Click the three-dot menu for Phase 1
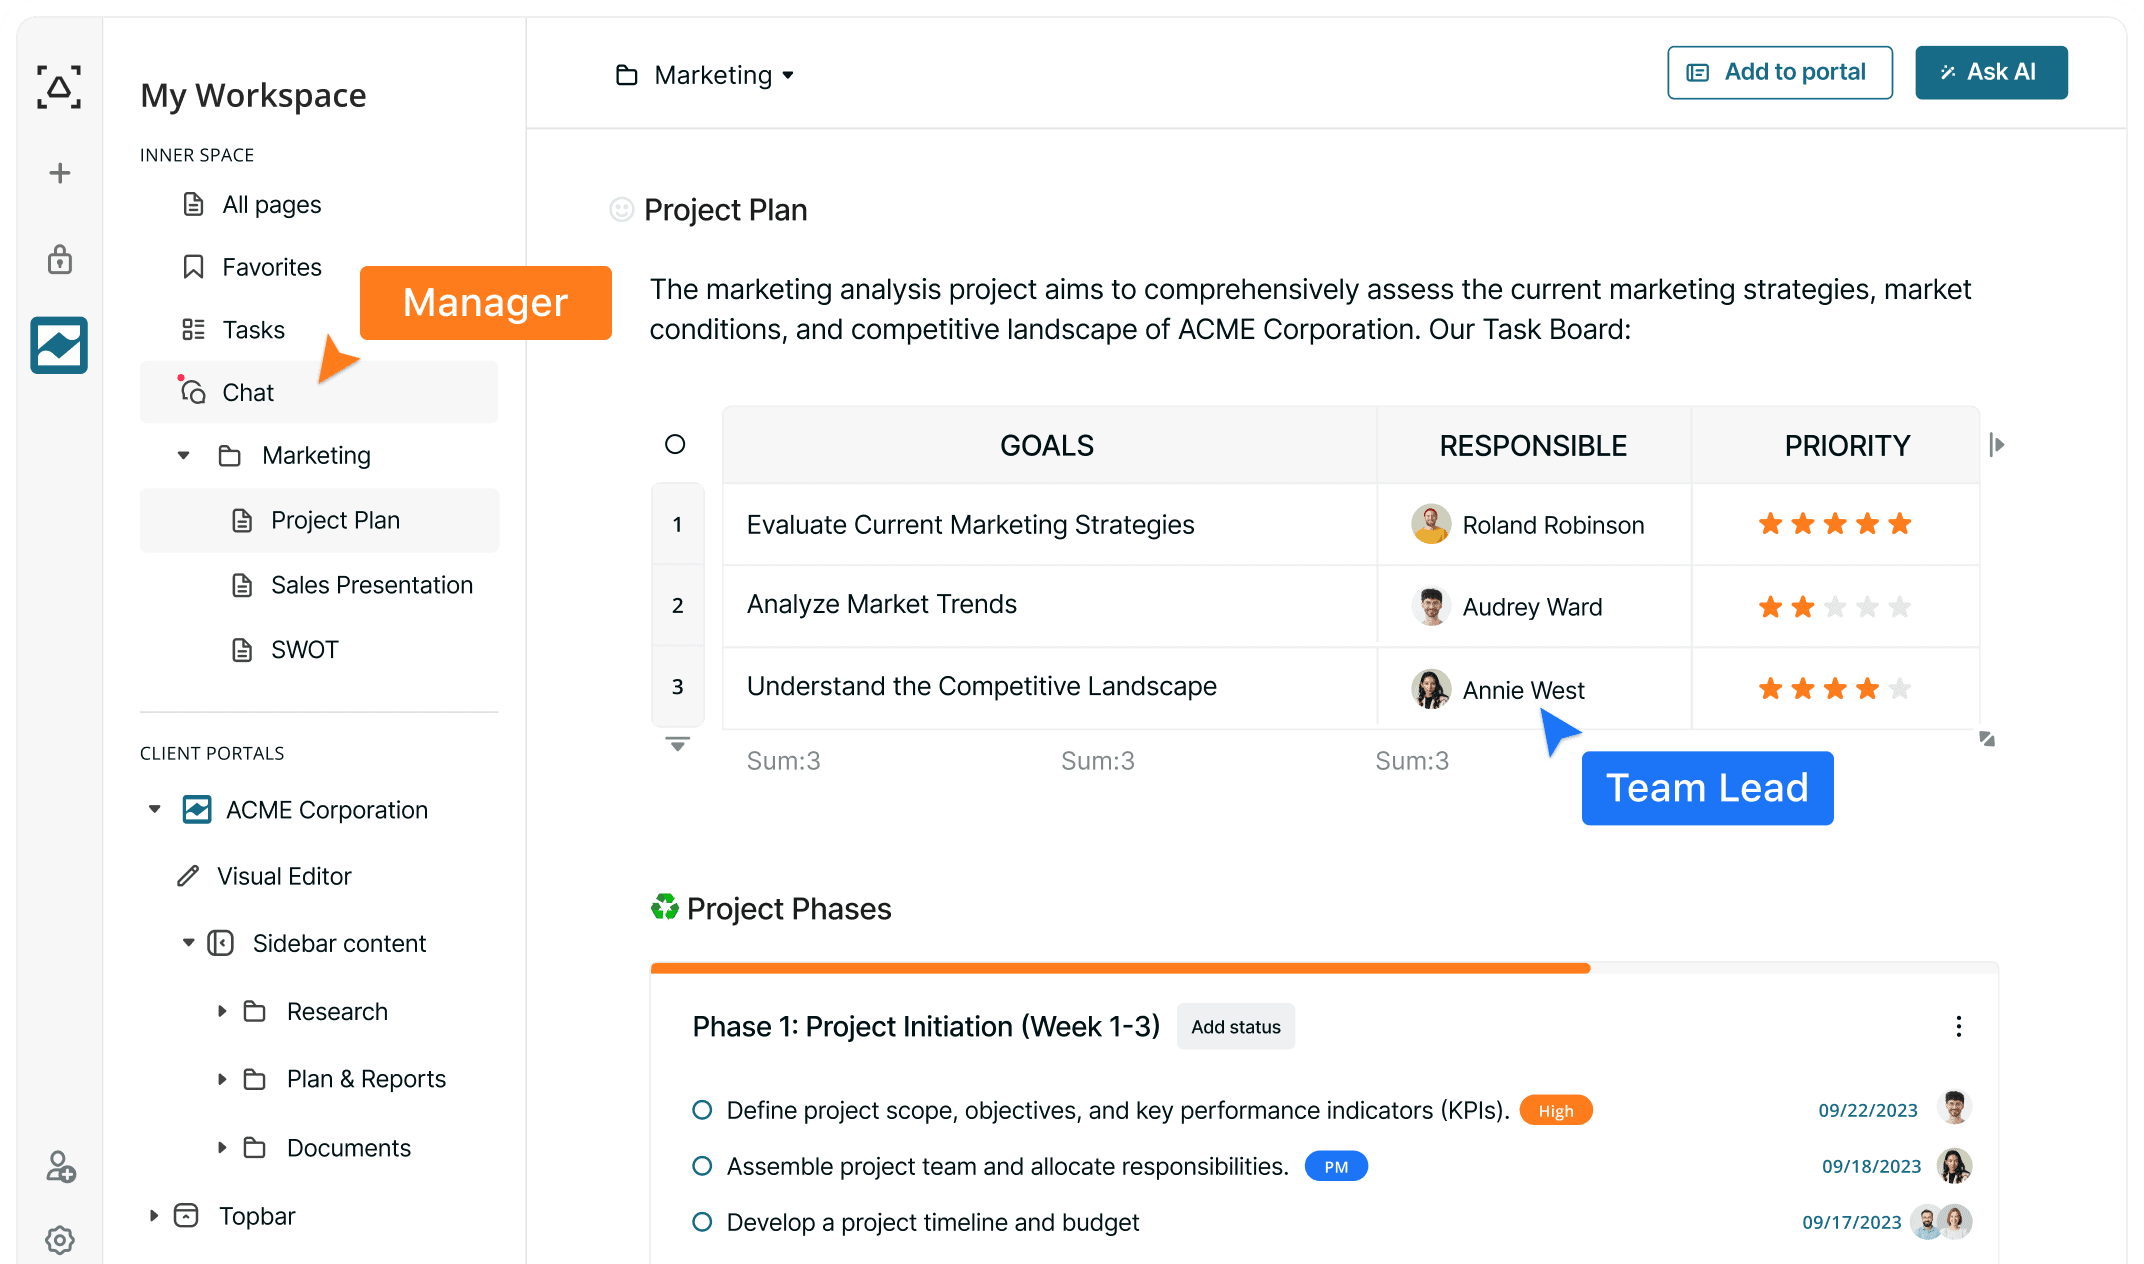The width and height of the screenshot is (2144, 1264). pos(1958,1026)
